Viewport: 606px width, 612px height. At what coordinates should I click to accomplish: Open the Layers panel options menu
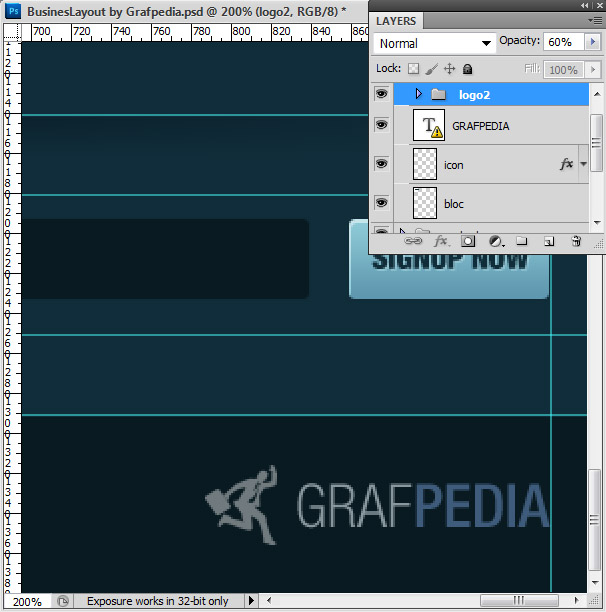595,20
